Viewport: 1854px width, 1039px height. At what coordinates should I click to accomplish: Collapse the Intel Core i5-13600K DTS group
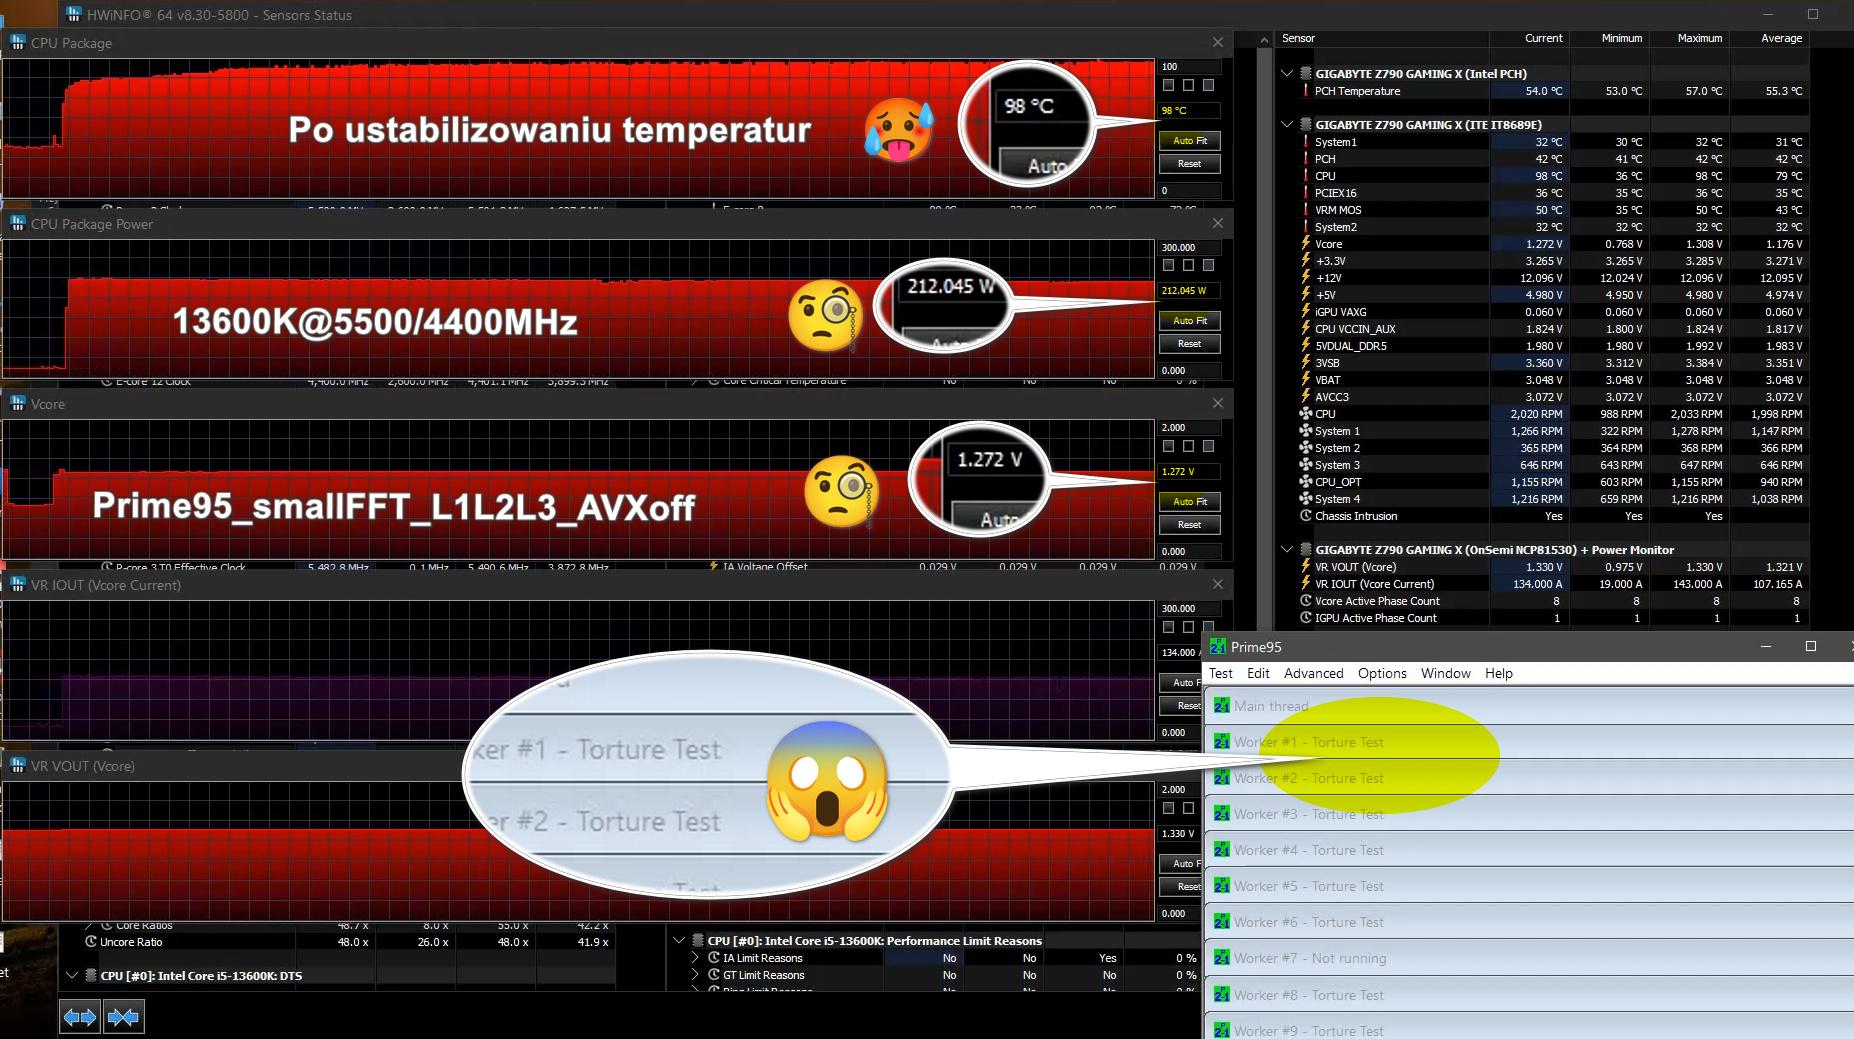(72, 976)
